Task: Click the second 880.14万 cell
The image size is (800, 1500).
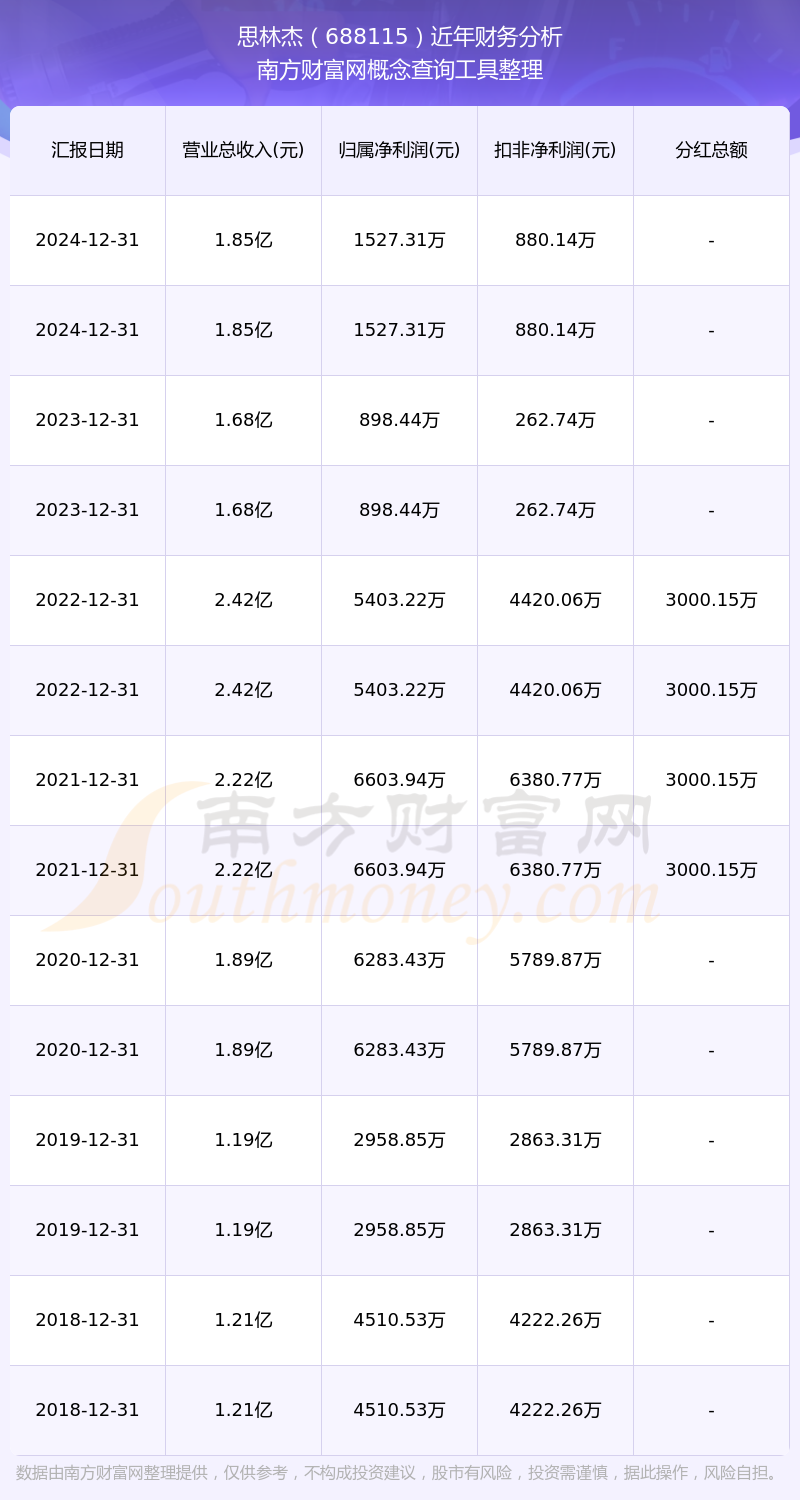Action: coord(555,330)
